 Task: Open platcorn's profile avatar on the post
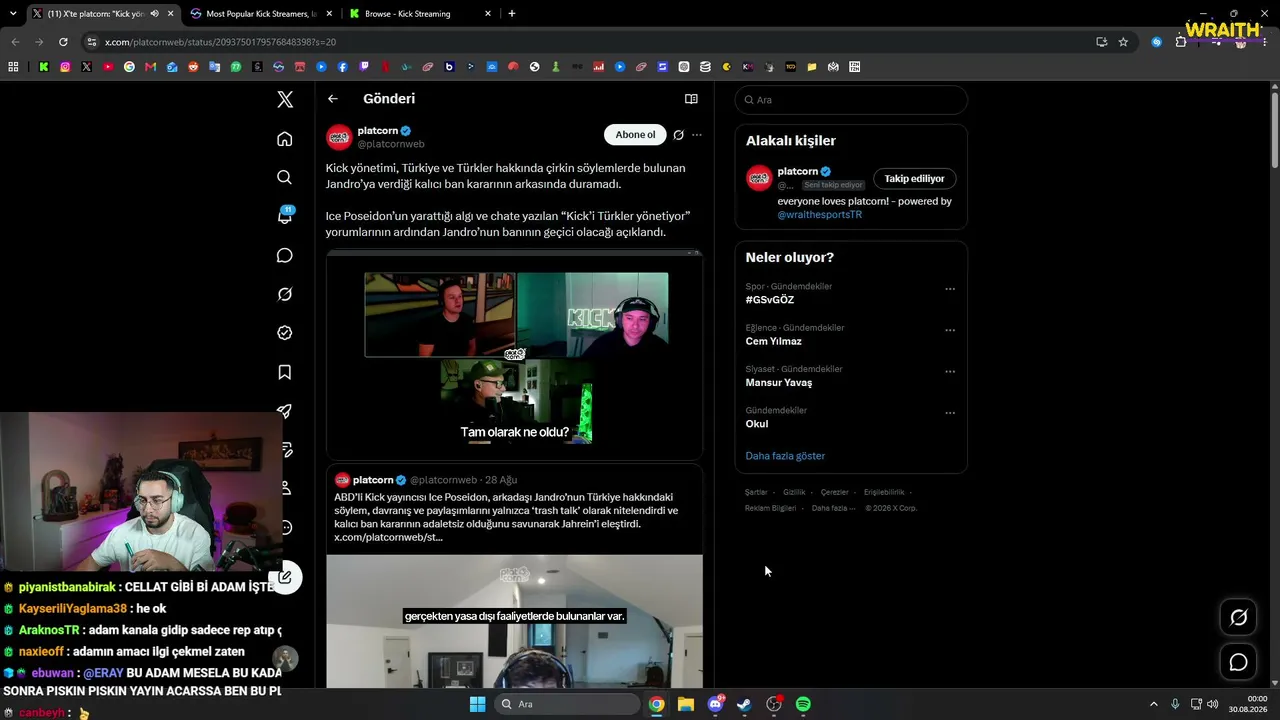[339, 137]
